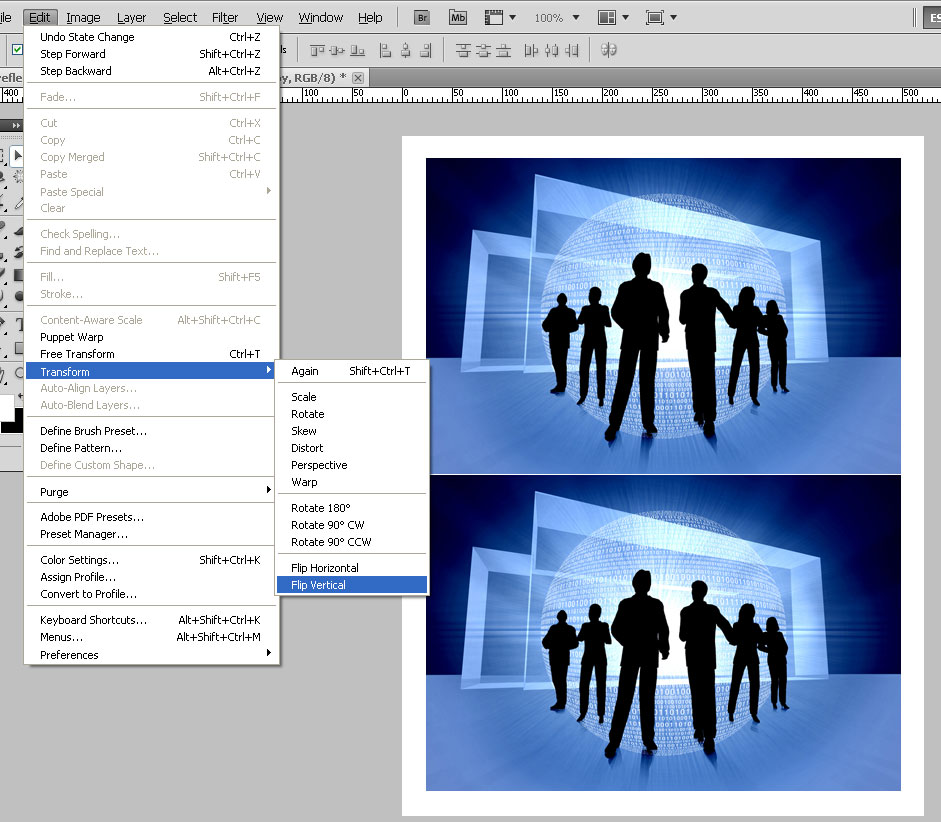Click the Align Top Edges icon
This screenshot has height=822, width=941.
(x=318, y=50)
